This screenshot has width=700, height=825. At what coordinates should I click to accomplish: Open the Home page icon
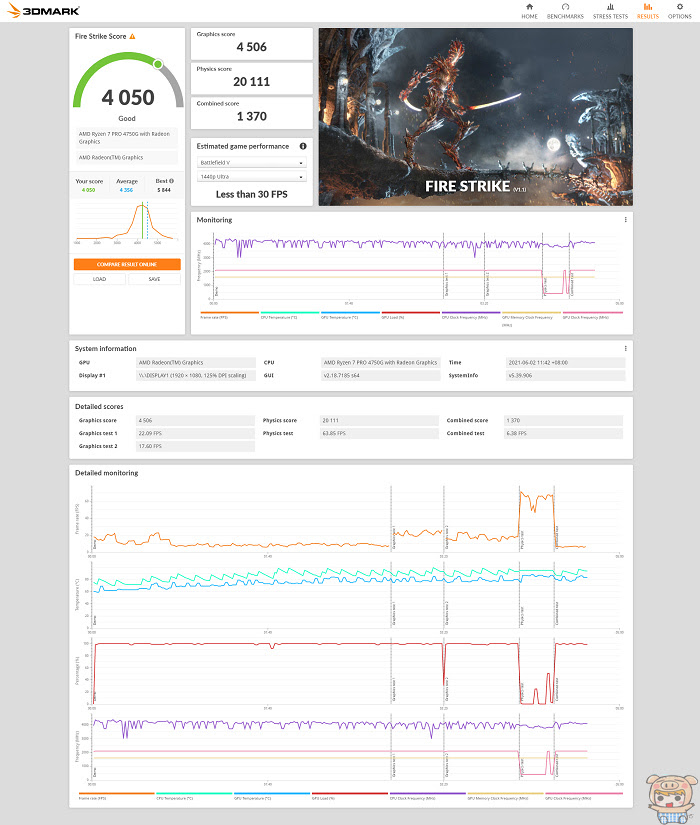point(529,7)
